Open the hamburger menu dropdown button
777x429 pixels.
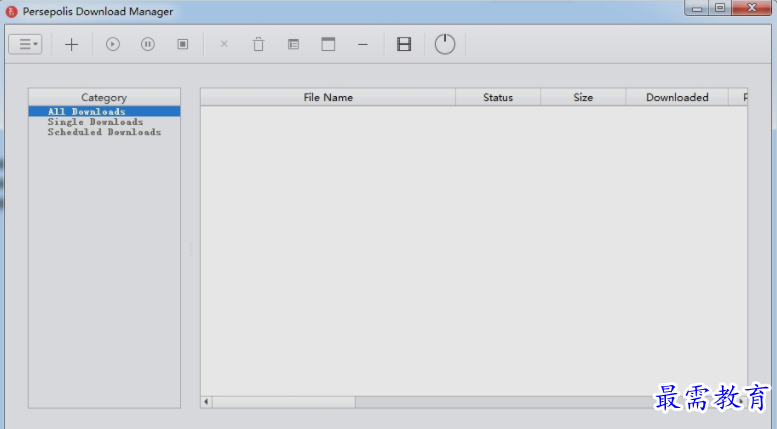point(25,44)
